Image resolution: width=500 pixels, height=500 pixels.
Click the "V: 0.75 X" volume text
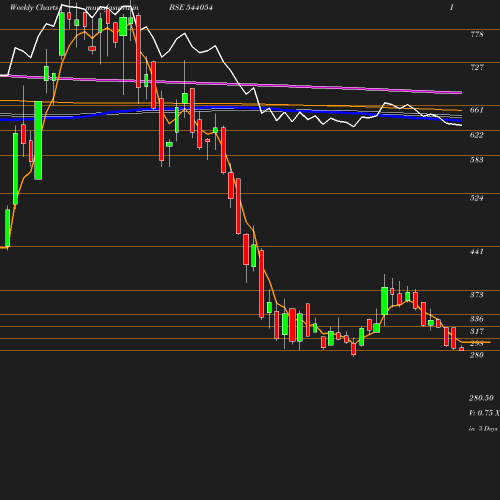(x=484, y=413)
